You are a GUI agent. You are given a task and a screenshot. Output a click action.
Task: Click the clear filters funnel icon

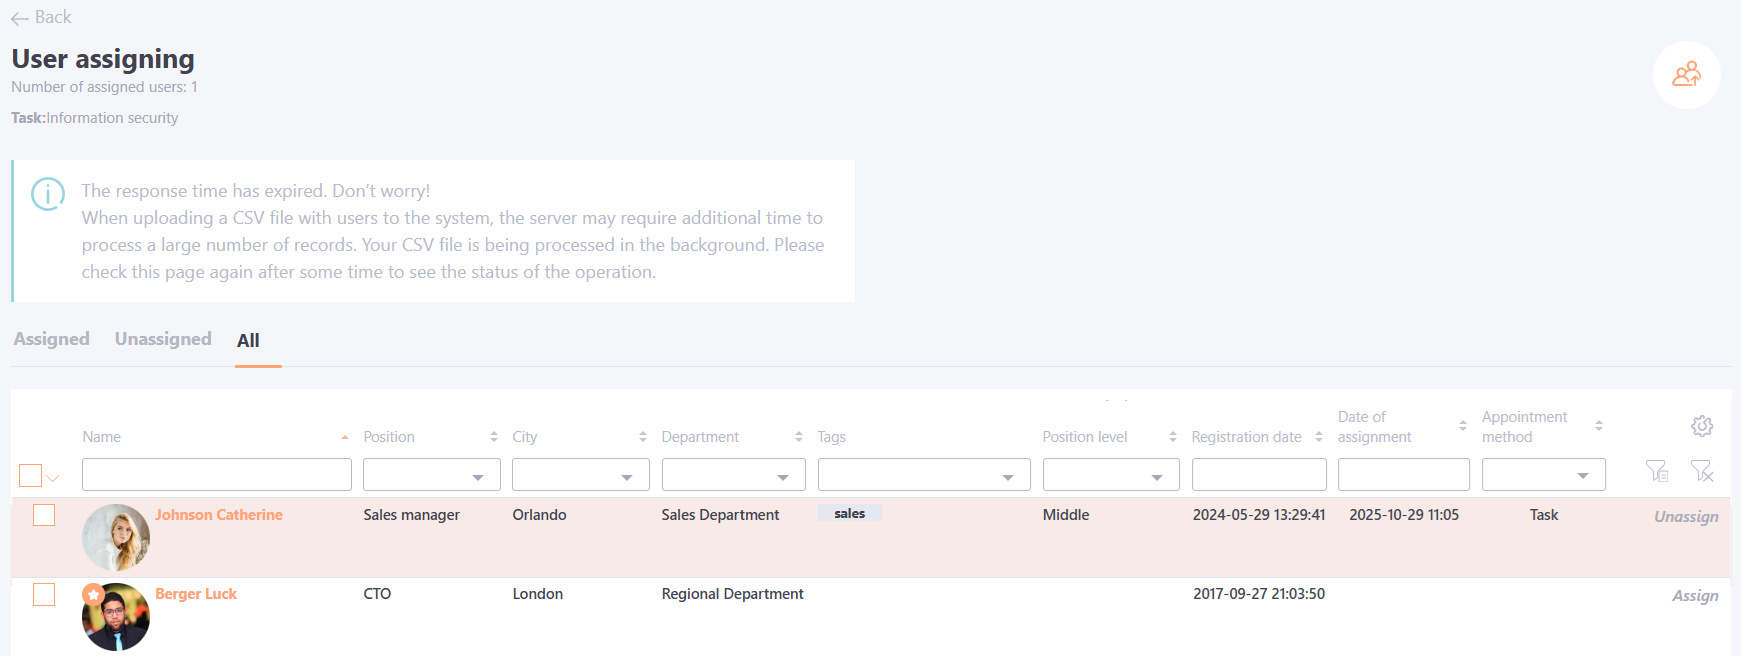click(1701, 471)
